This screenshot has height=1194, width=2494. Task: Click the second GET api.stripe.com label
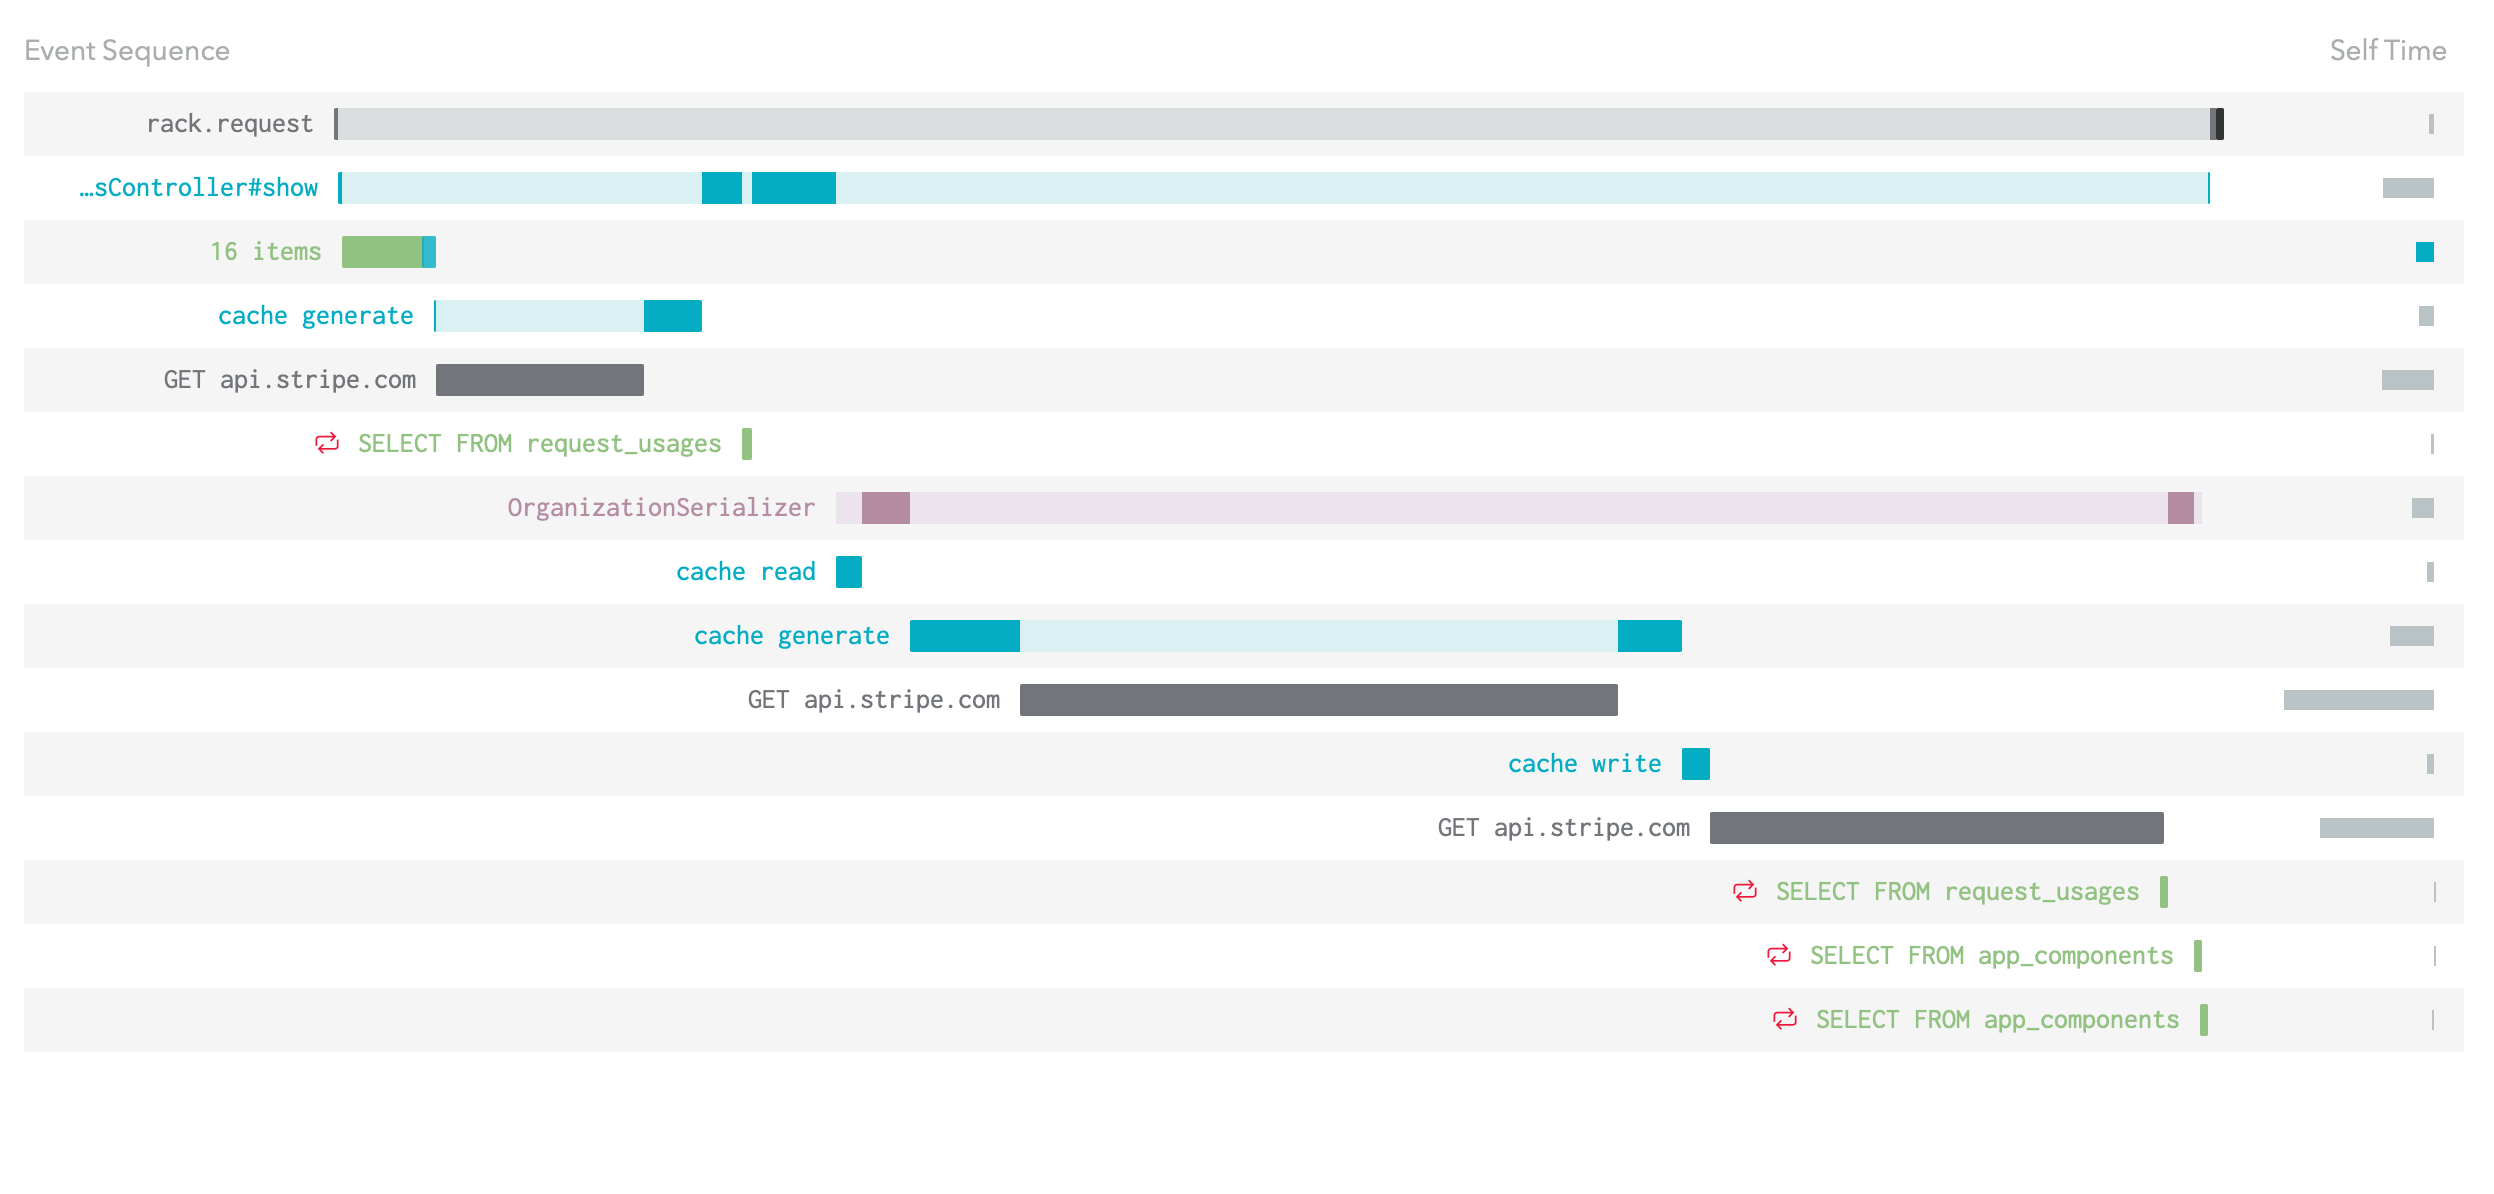(873, 699)
